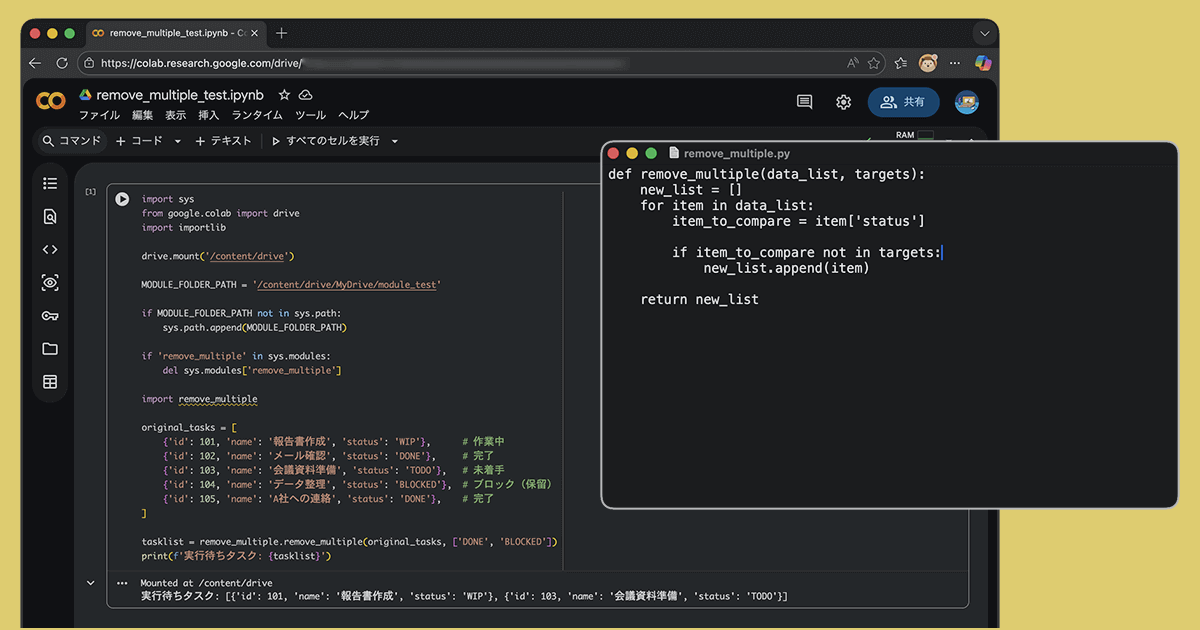Open the Secrets panel with the key icon

point(50,315)
